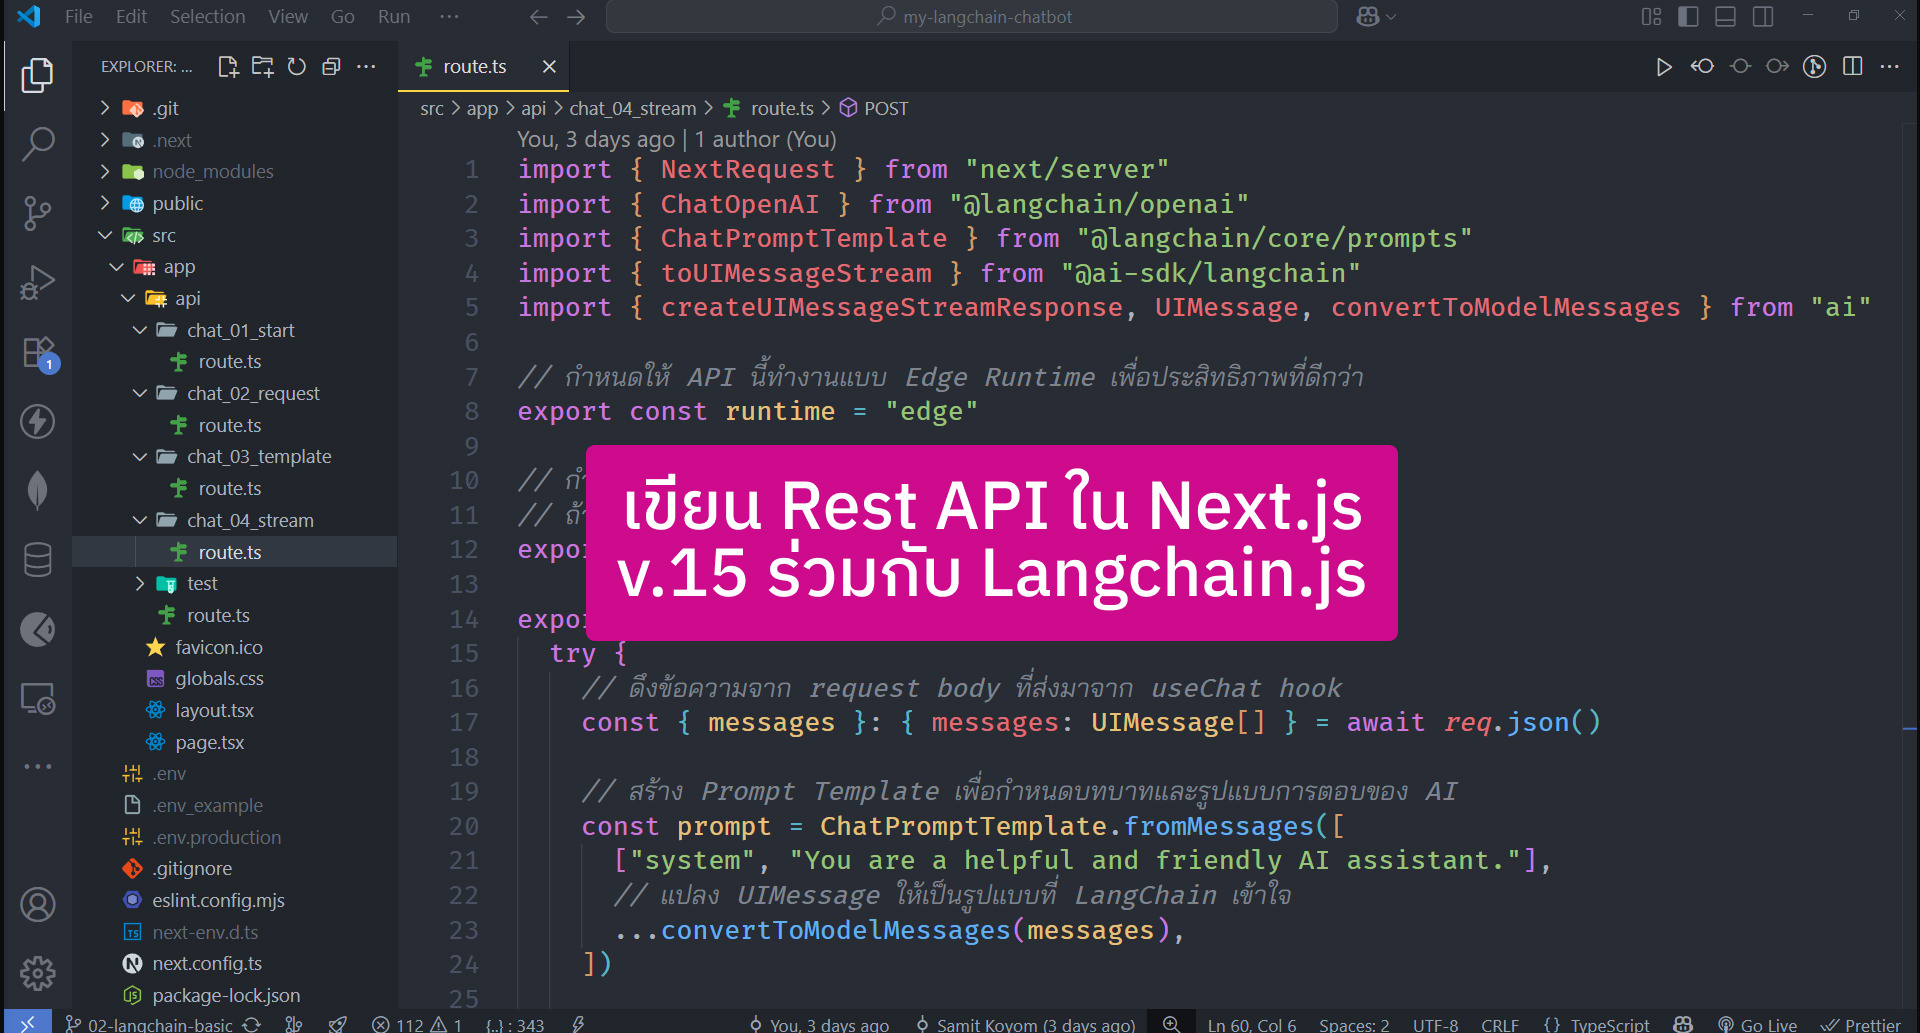Click Go Live in status bar
The image size is (1920, 1033).
[1758, 1025]
